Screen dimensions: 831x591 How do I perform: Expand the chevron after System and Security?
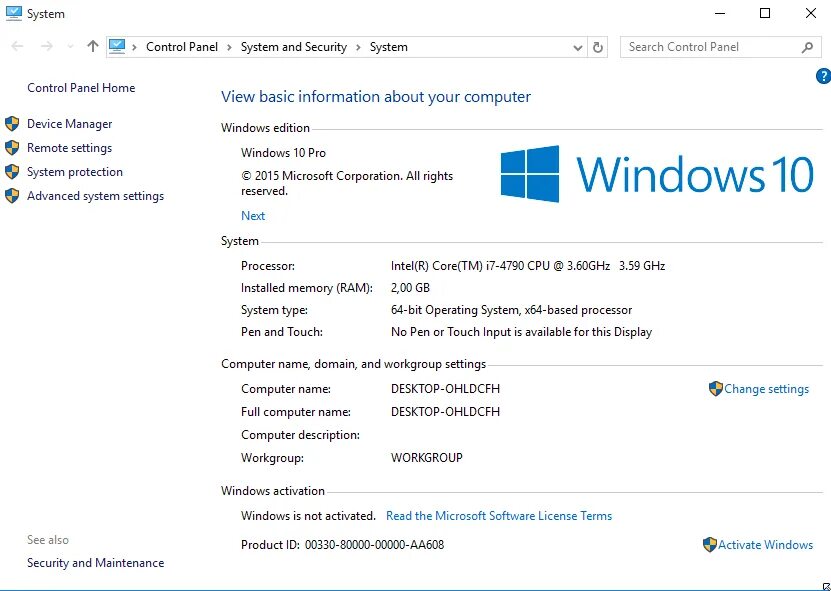[358, 47]
